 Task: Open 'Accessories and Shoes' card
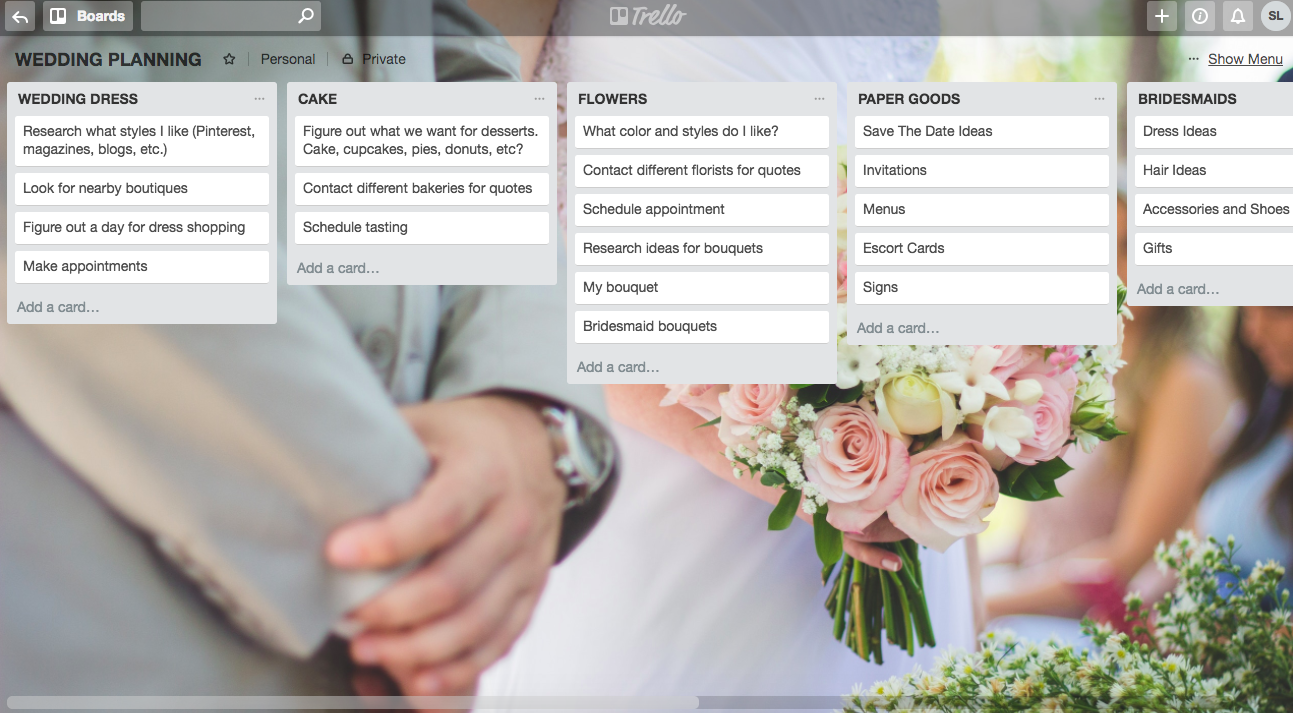[x=1214, y=209]
